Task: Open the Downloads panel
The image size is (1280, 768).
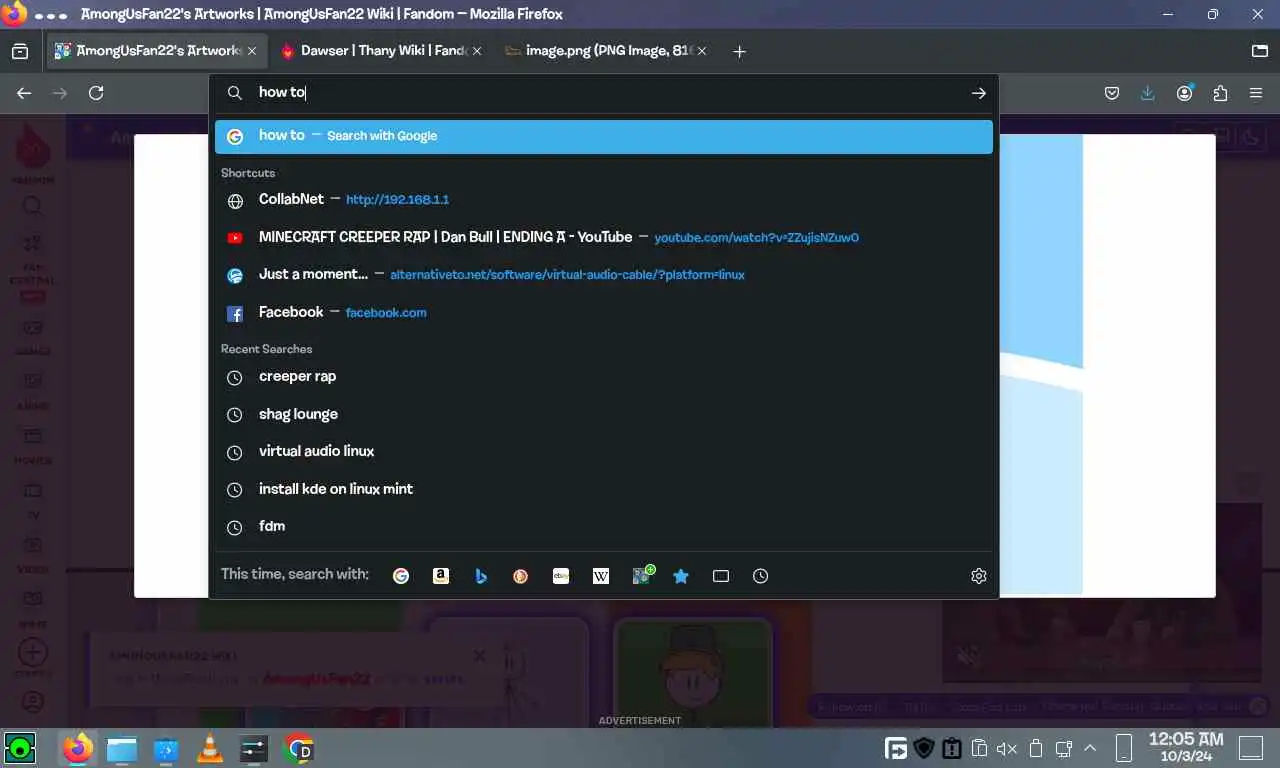Action: tap(1148, 93)
